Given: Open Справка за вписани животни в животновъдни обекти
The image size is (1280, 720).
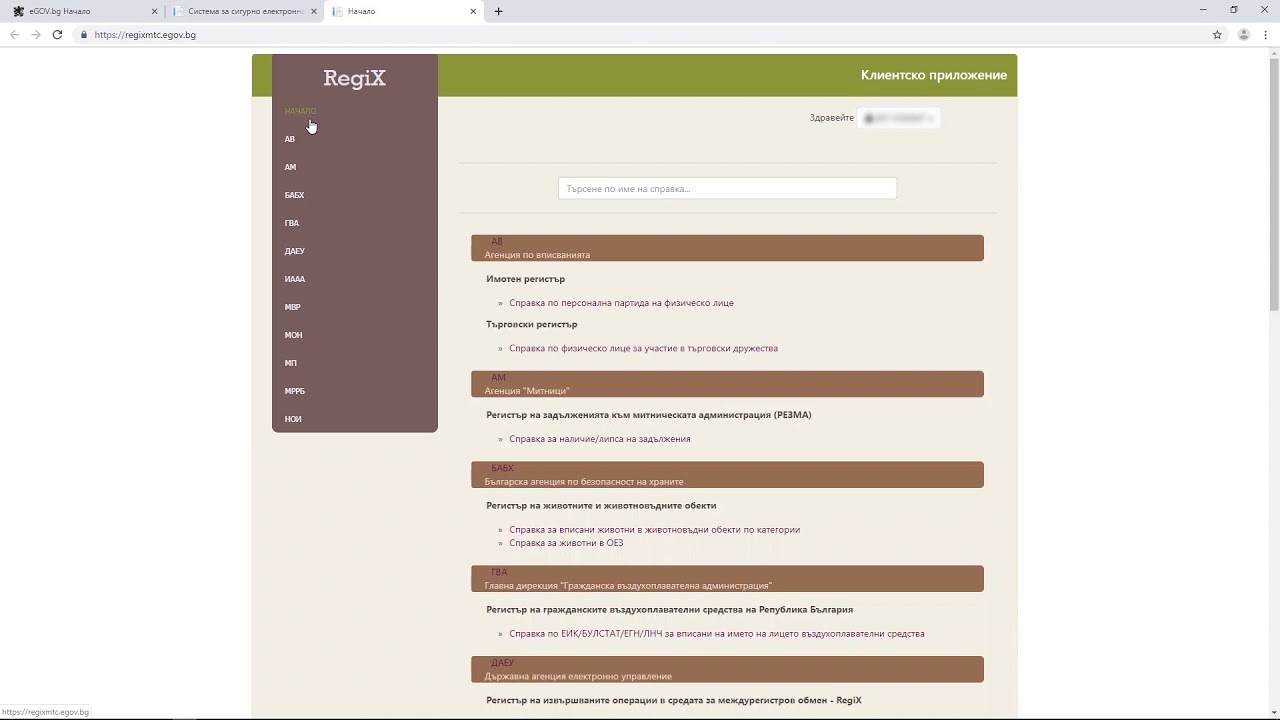Looking at the screenshot, I should [x=654, y=530].
